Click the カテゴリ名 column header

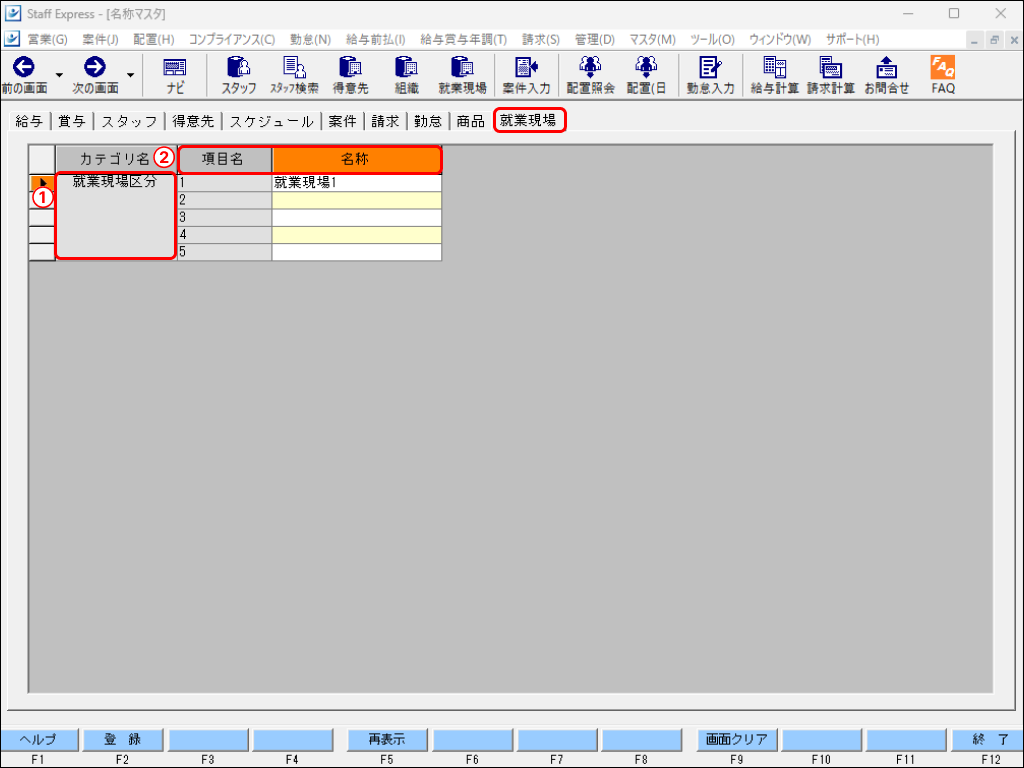pos(116,159)
